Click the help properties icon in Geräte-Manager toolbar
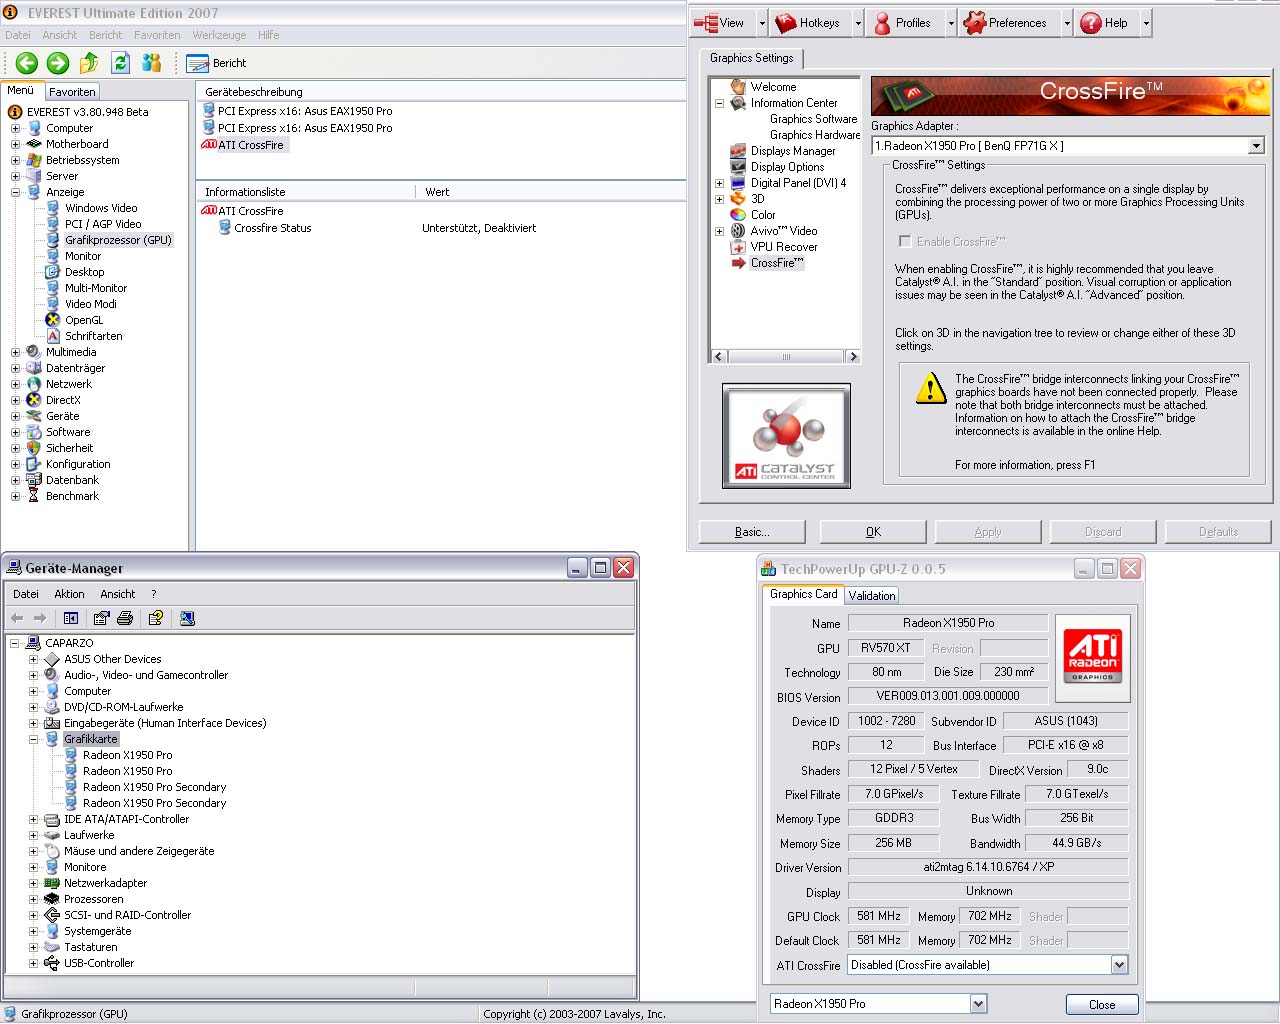This screenshot has width=1280, height=1024. pos(155,618)
